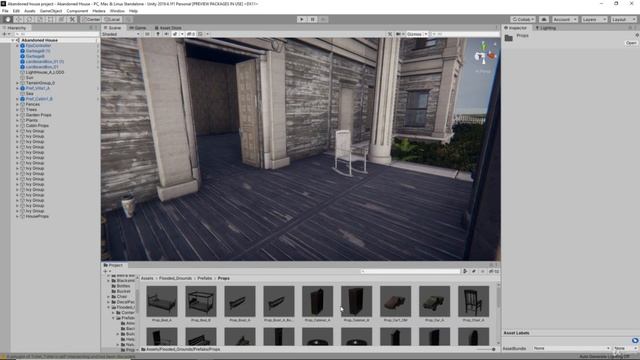Image resolution: width=640 pixels, height=360 pixels.
Task: Click the plus button in the Project panel
Action: (105, 271)
